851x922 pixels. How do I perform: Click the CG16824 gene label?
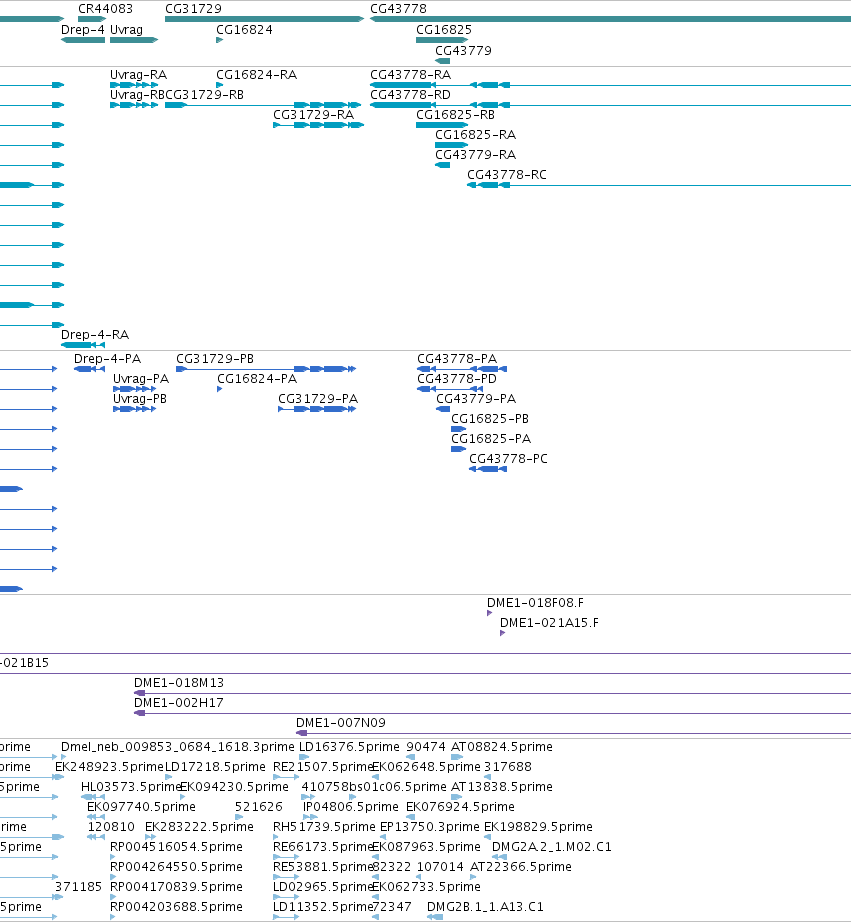coord(245,30)
